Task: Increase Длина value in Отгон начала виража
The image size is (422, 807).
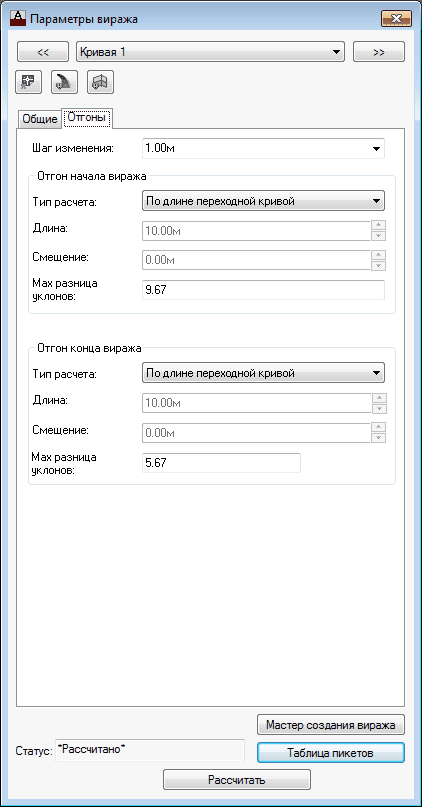Action: (379, 225)
